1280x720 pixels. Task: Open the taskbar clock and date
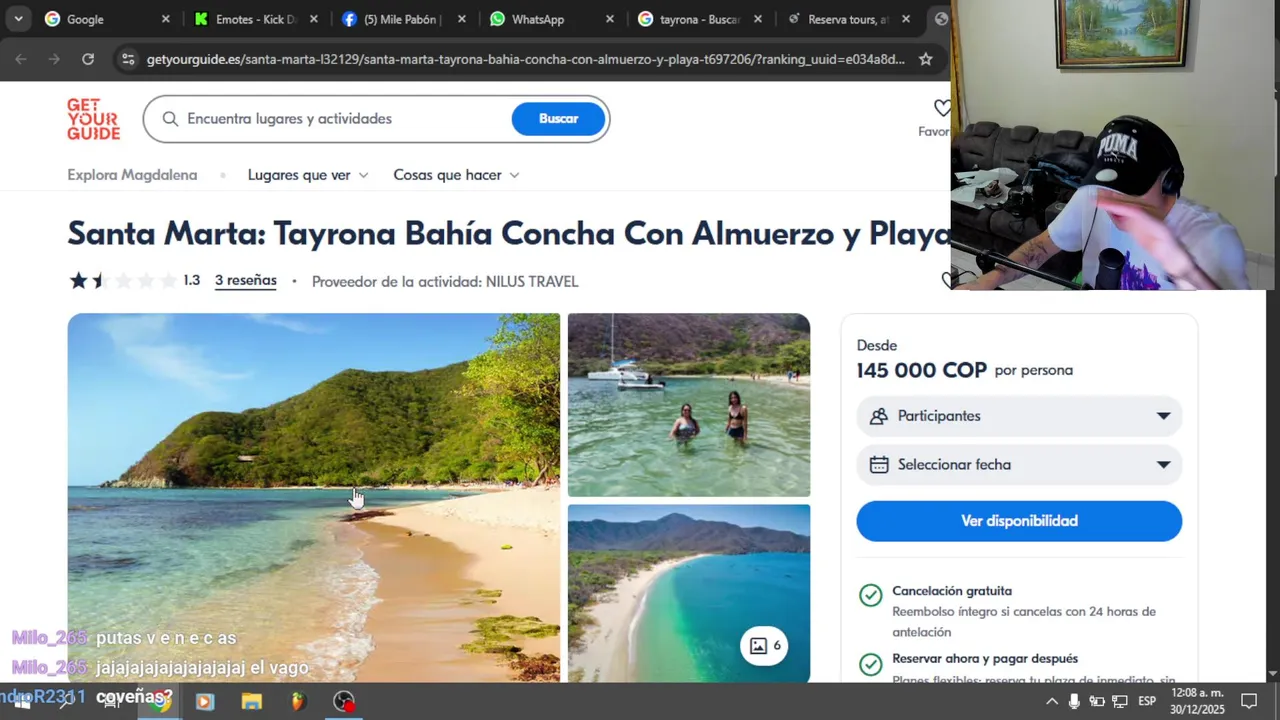[1197, 701]
